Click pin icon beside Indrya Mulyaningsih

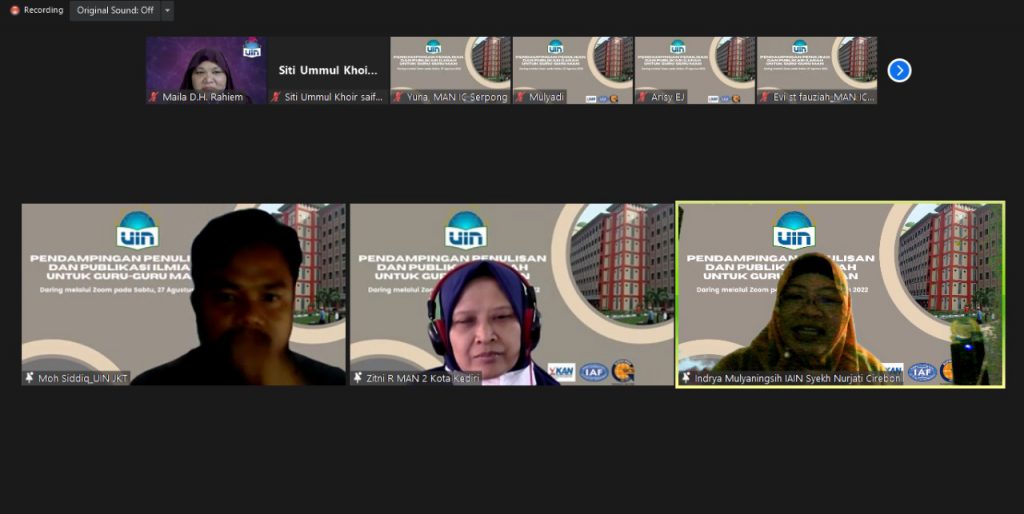686,378
